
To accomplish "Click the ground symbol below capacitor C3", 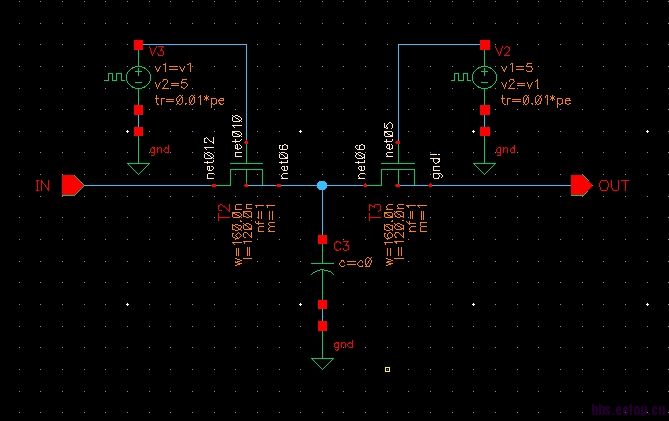I will (x=322, y=363).
